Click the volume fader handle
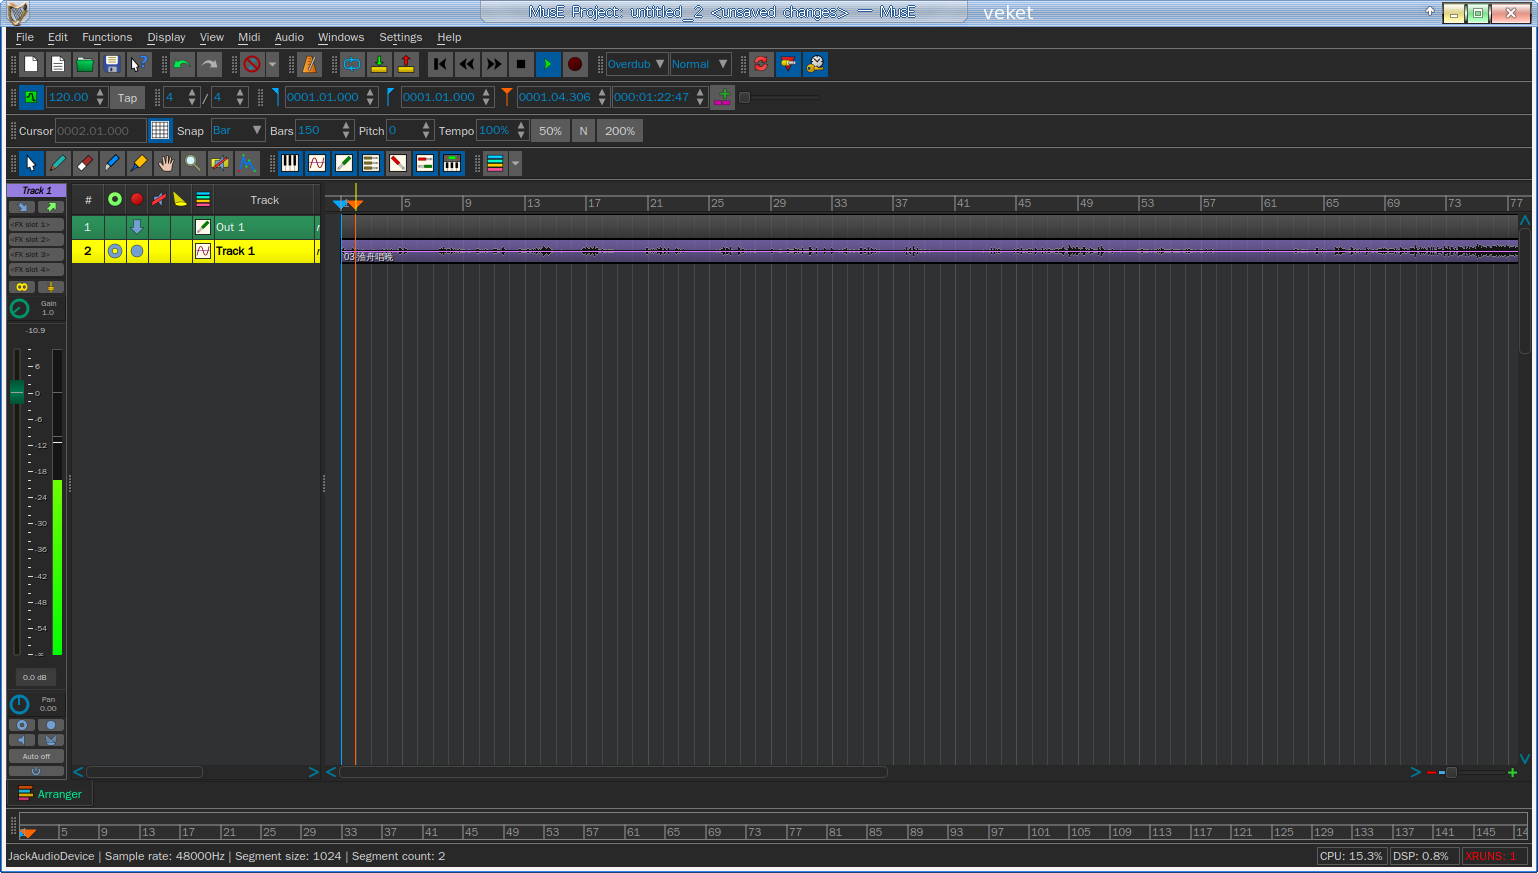 17,391
